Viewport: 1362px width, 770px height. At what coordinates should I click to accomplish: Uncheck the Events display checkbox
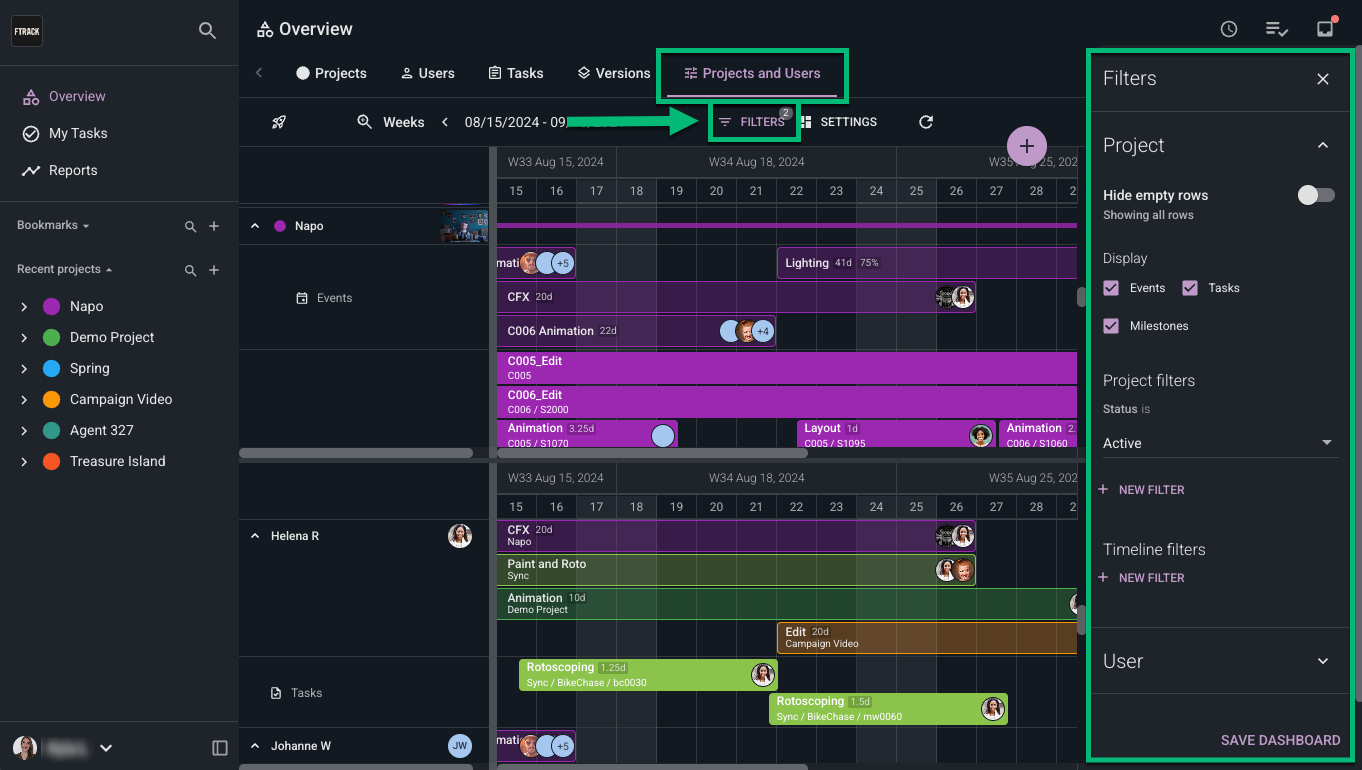coord(1111,288)
